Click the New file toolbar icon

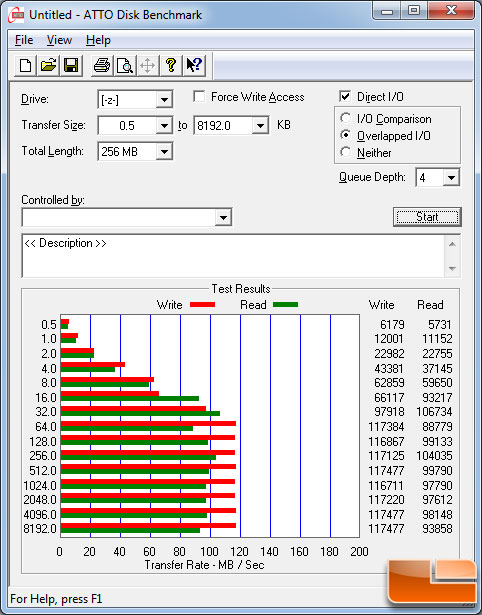click(x=25, y=65)
